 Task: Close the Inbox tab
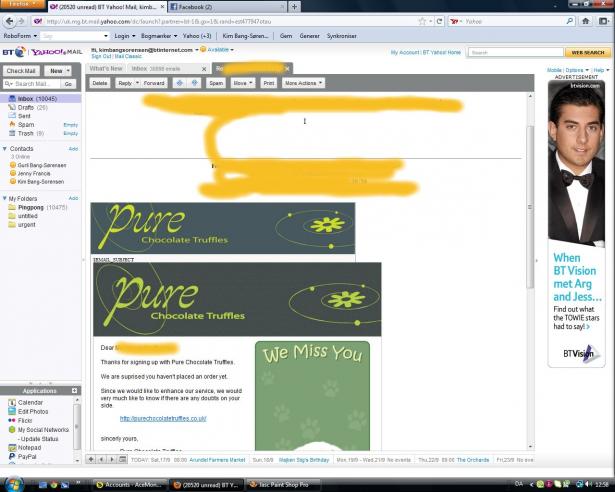(204, 69)
